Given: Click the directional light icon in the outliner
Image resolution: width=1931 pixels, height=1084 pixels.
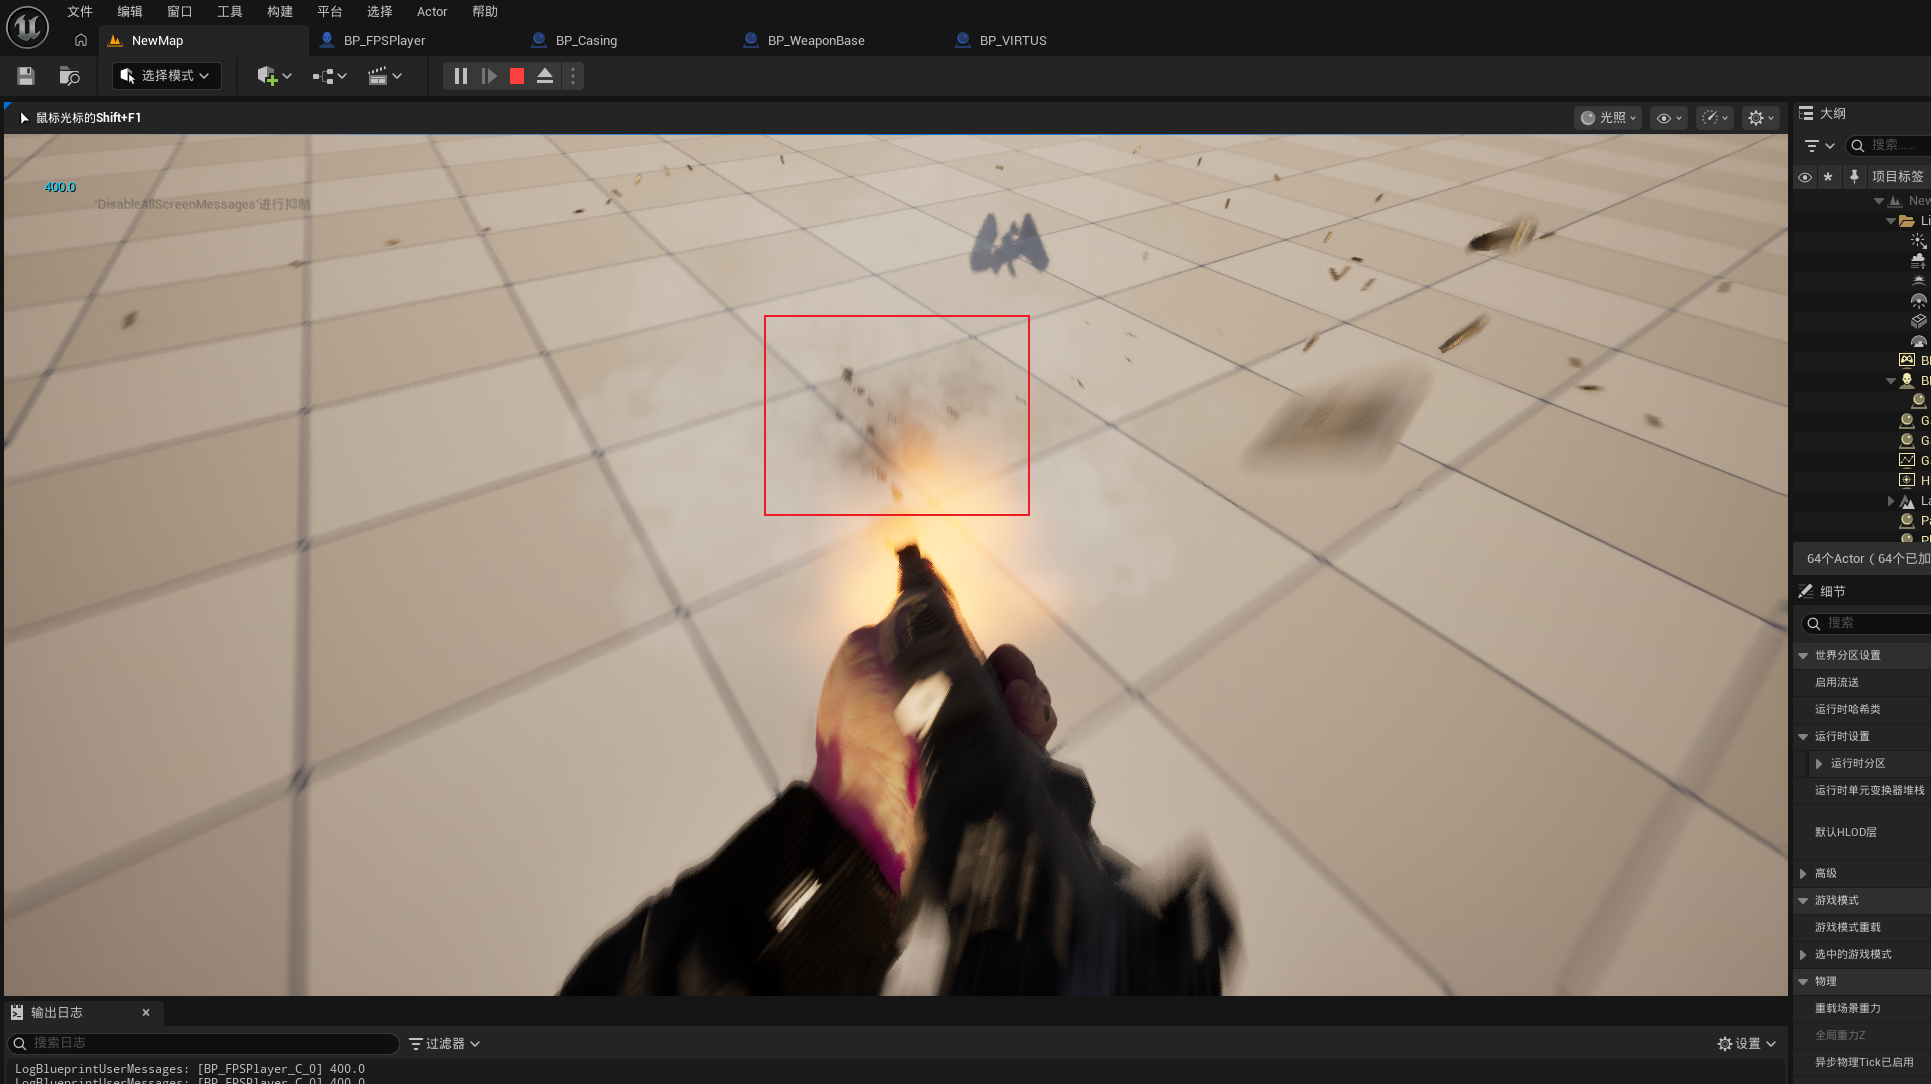Looking at the screenshot, I should click(x=1918, y=240).
